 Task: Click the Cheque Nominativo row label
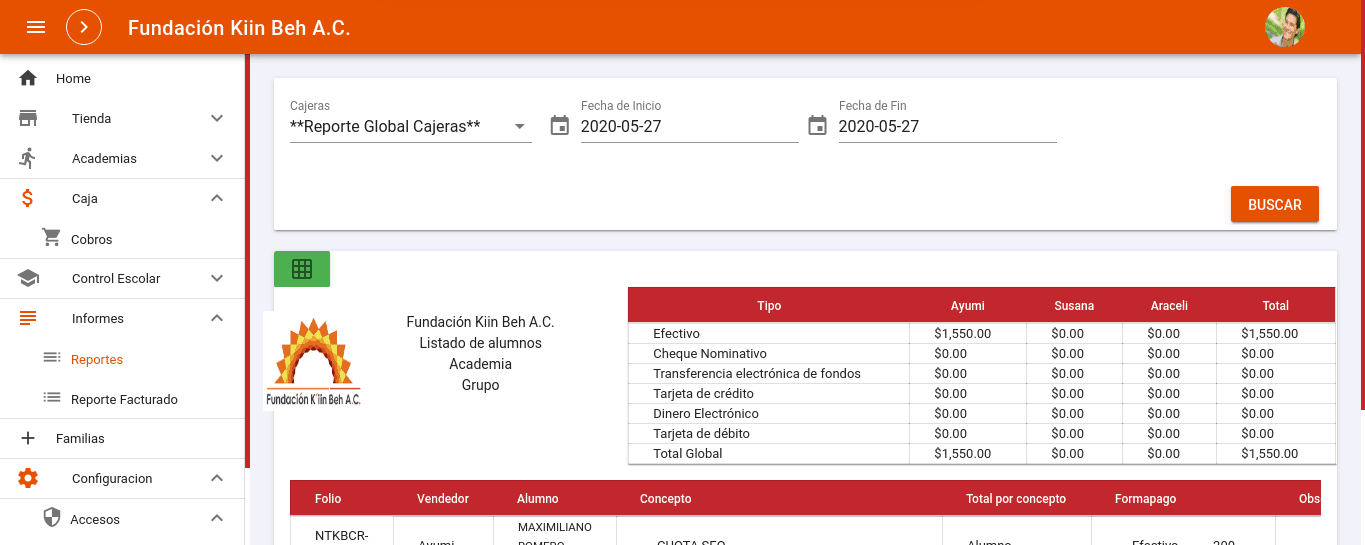coord(710,353)
